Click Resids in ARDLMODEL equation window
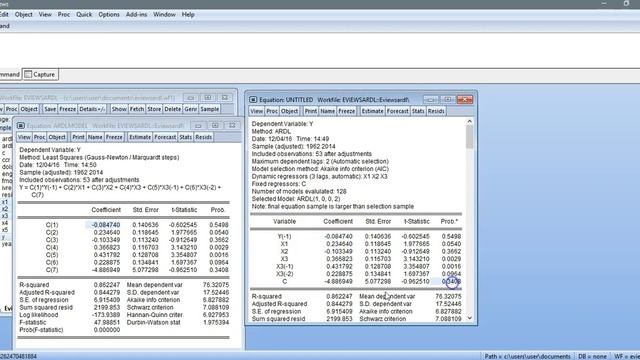Viewport: 640px width, 360px height. [x=203, y=137]
